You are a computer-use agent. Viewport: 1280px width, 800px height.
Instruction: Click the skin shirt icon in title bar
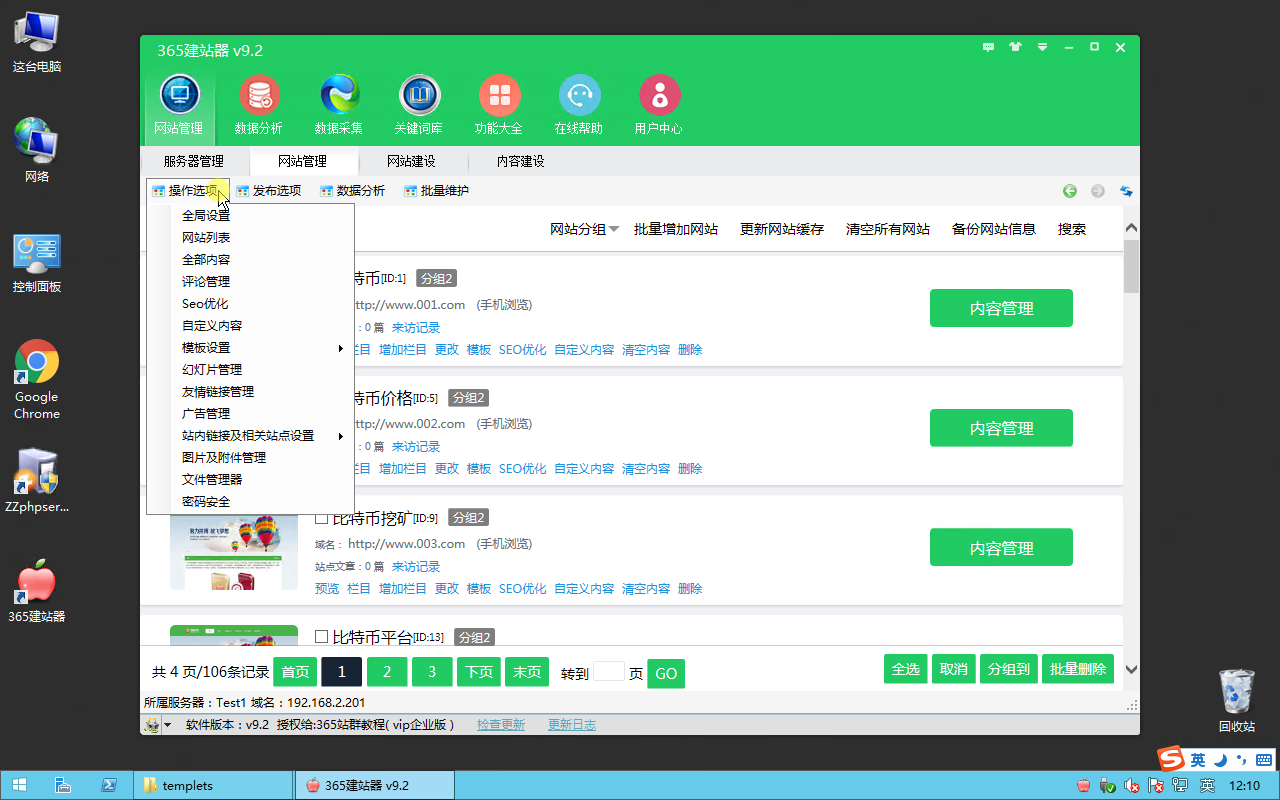point(1016,47)
